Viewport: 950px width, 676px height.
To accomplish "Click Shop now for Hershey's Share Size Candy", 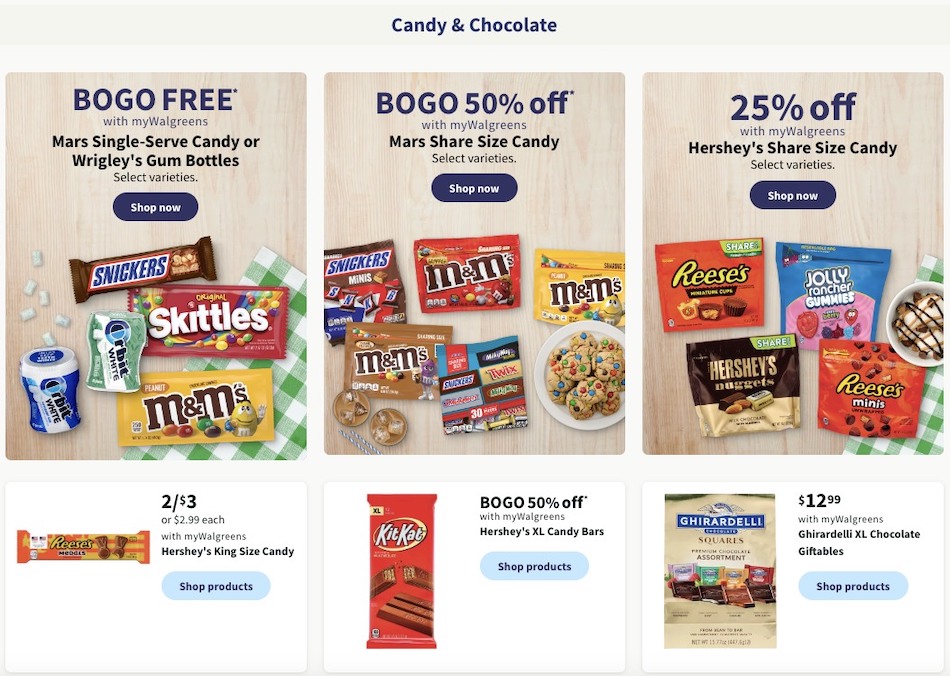I will [x=792, y=195].
